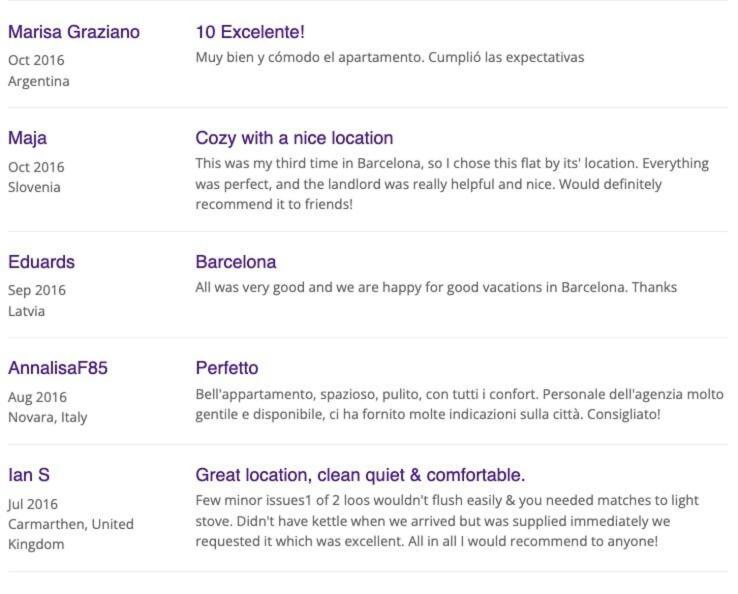Image resolution: width=738 pixels, height=594 pixels.
Task: Click Ian S review text about minor issues
Action: pyautogui.click(x=447, y=521)
